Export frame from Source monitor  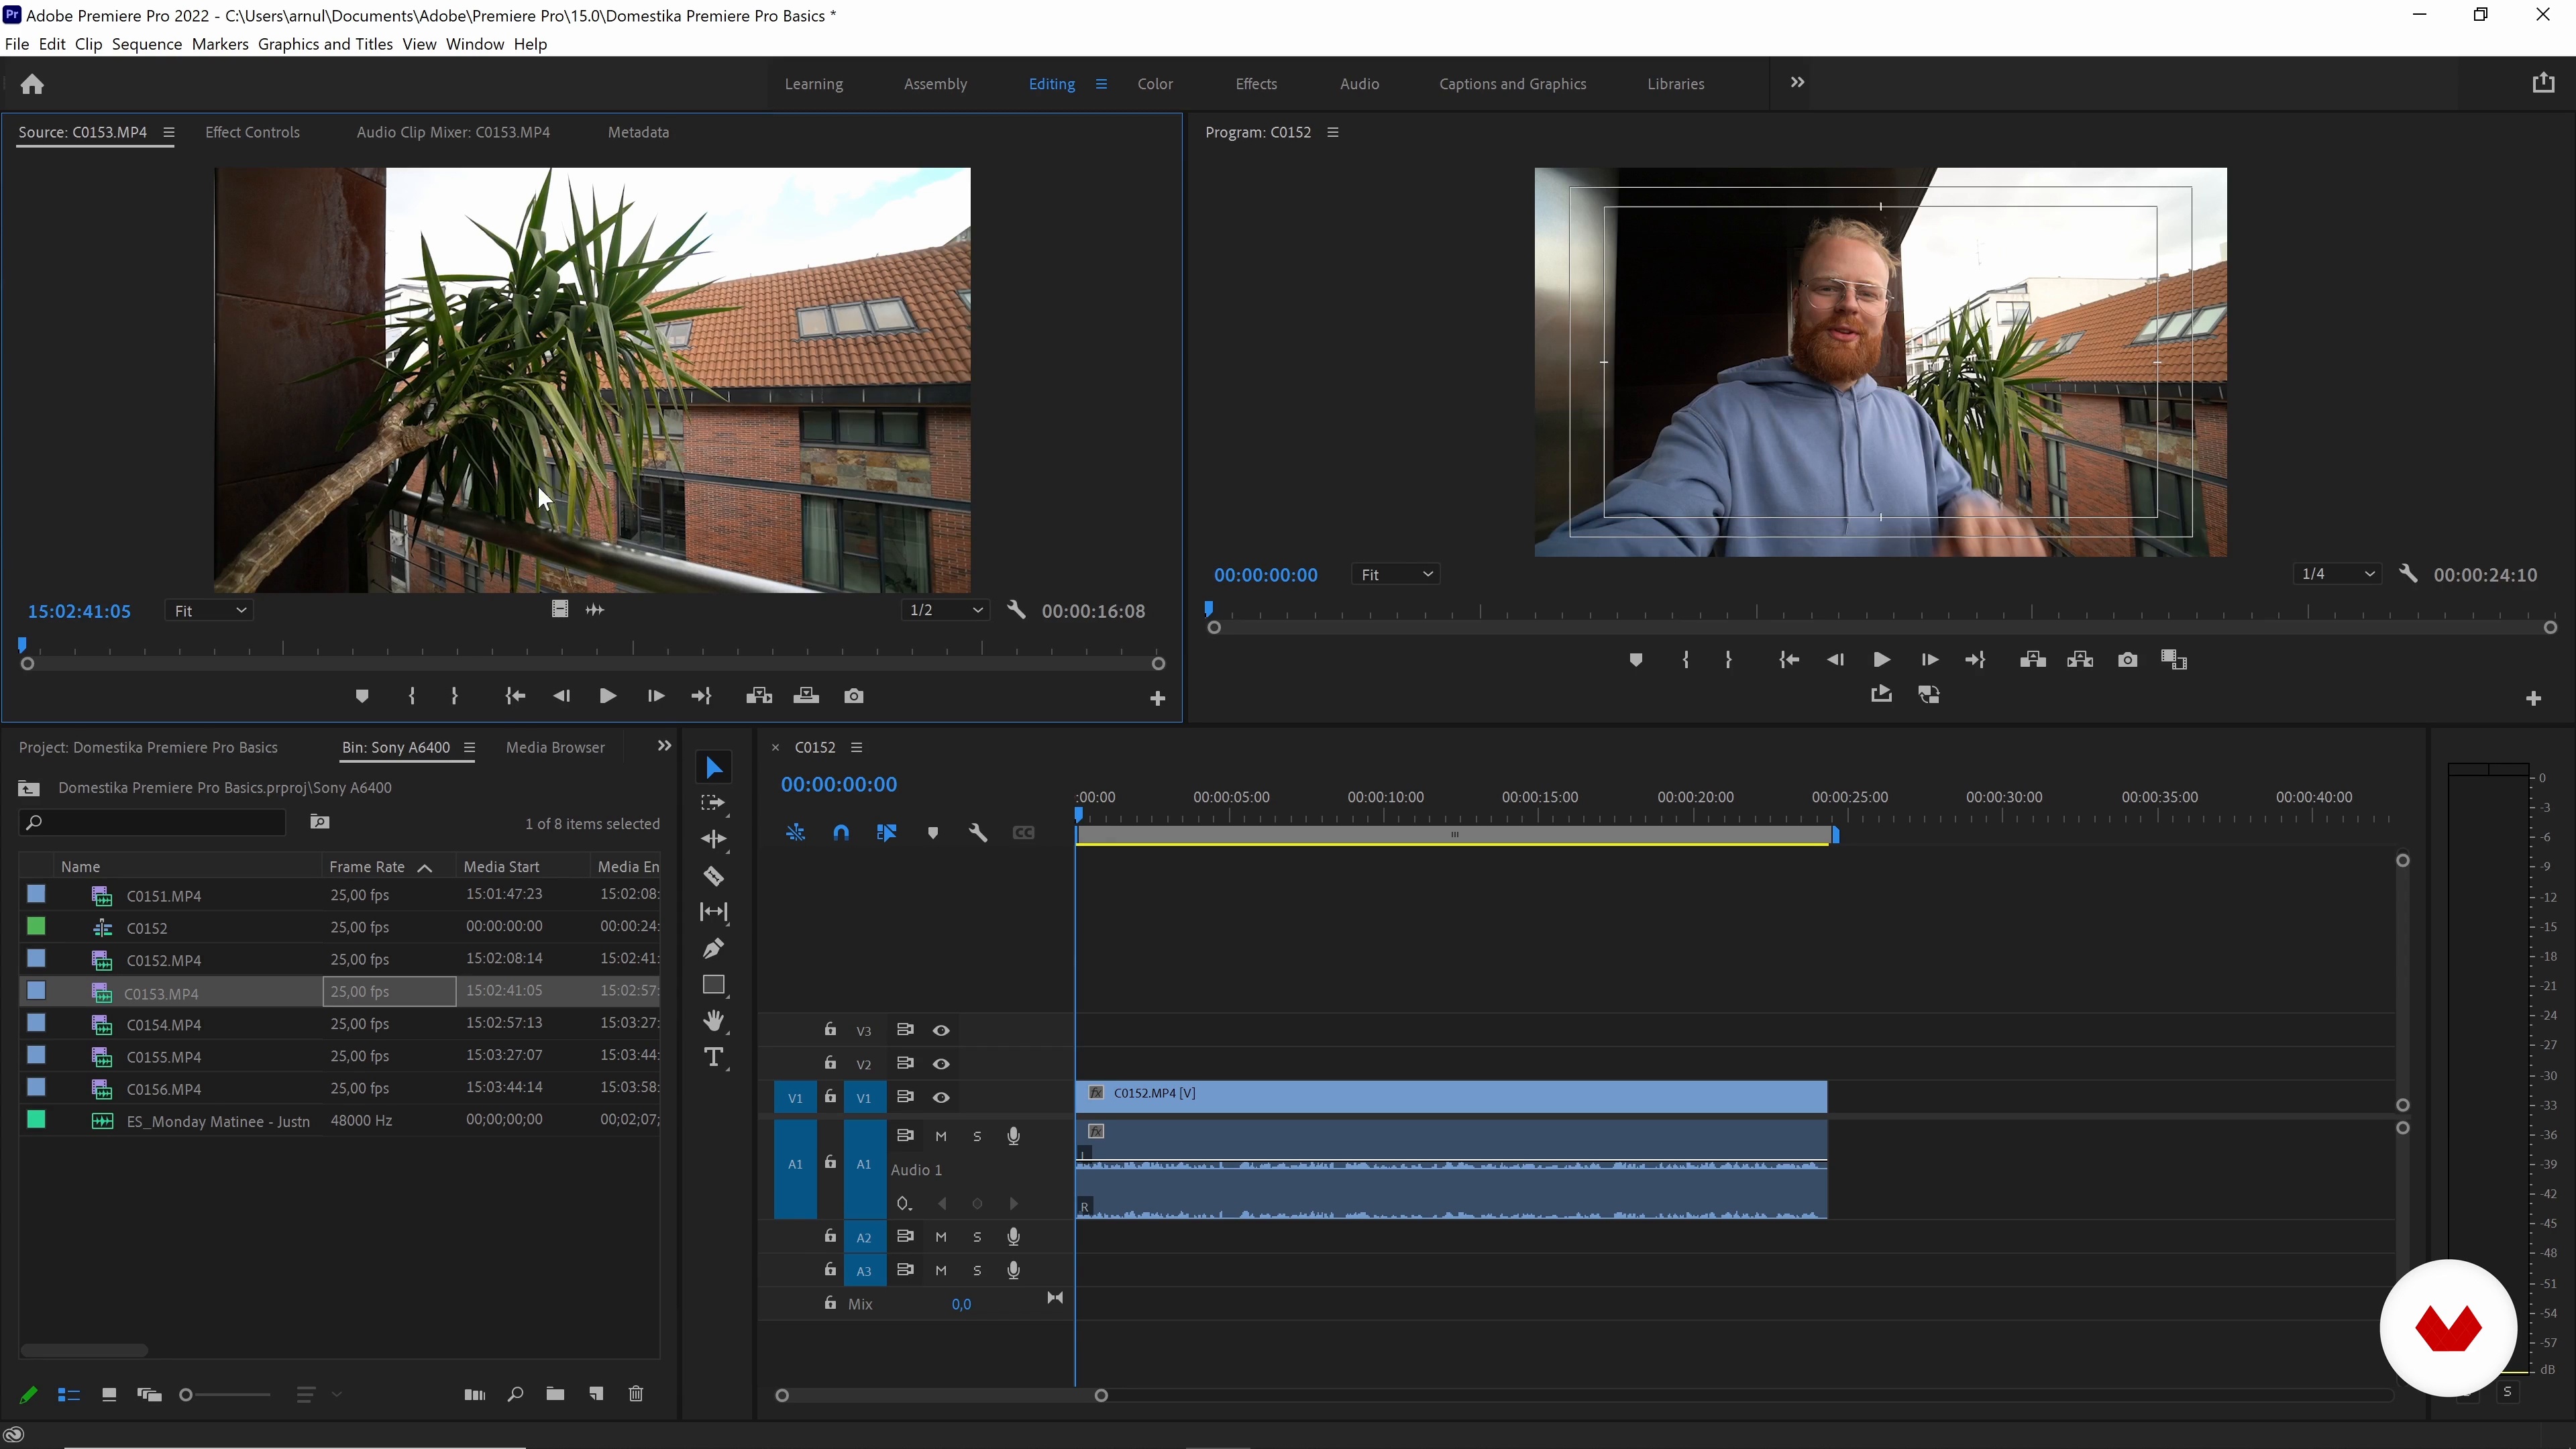coord(854,696)
